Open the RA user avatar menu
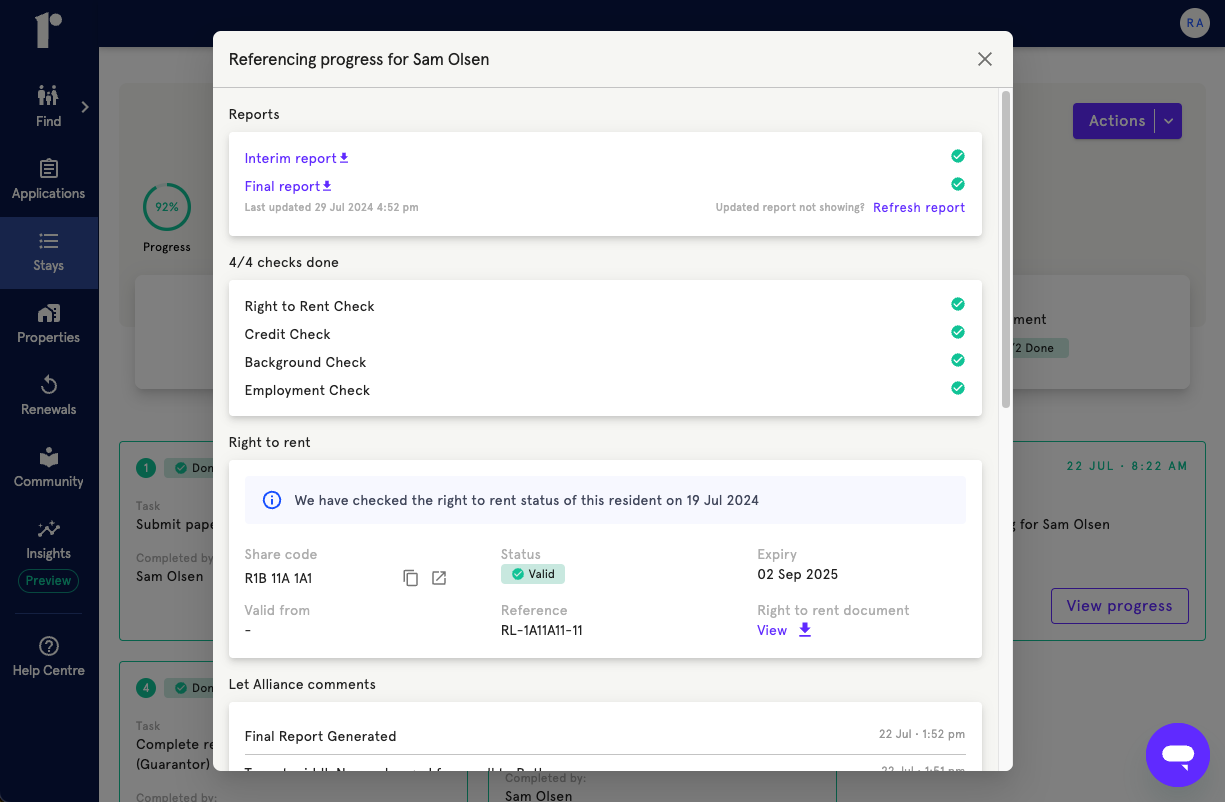Viewport: 1225px width, 802px height. coord(1194,23)
